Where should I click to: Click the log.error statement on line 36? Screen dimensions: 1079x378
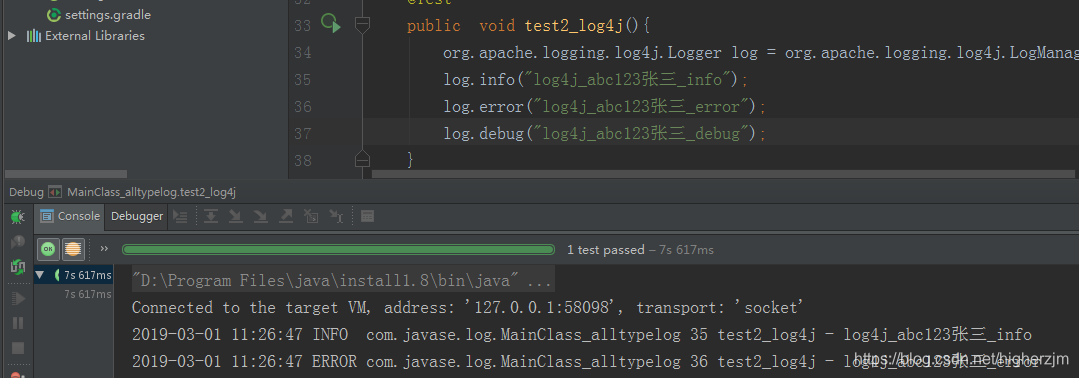point(604,107)
